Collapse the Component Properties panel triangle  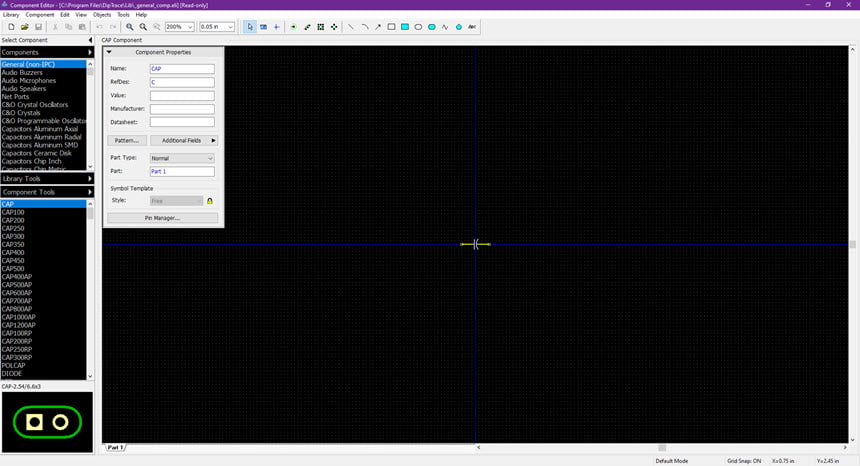coord(109,52)
